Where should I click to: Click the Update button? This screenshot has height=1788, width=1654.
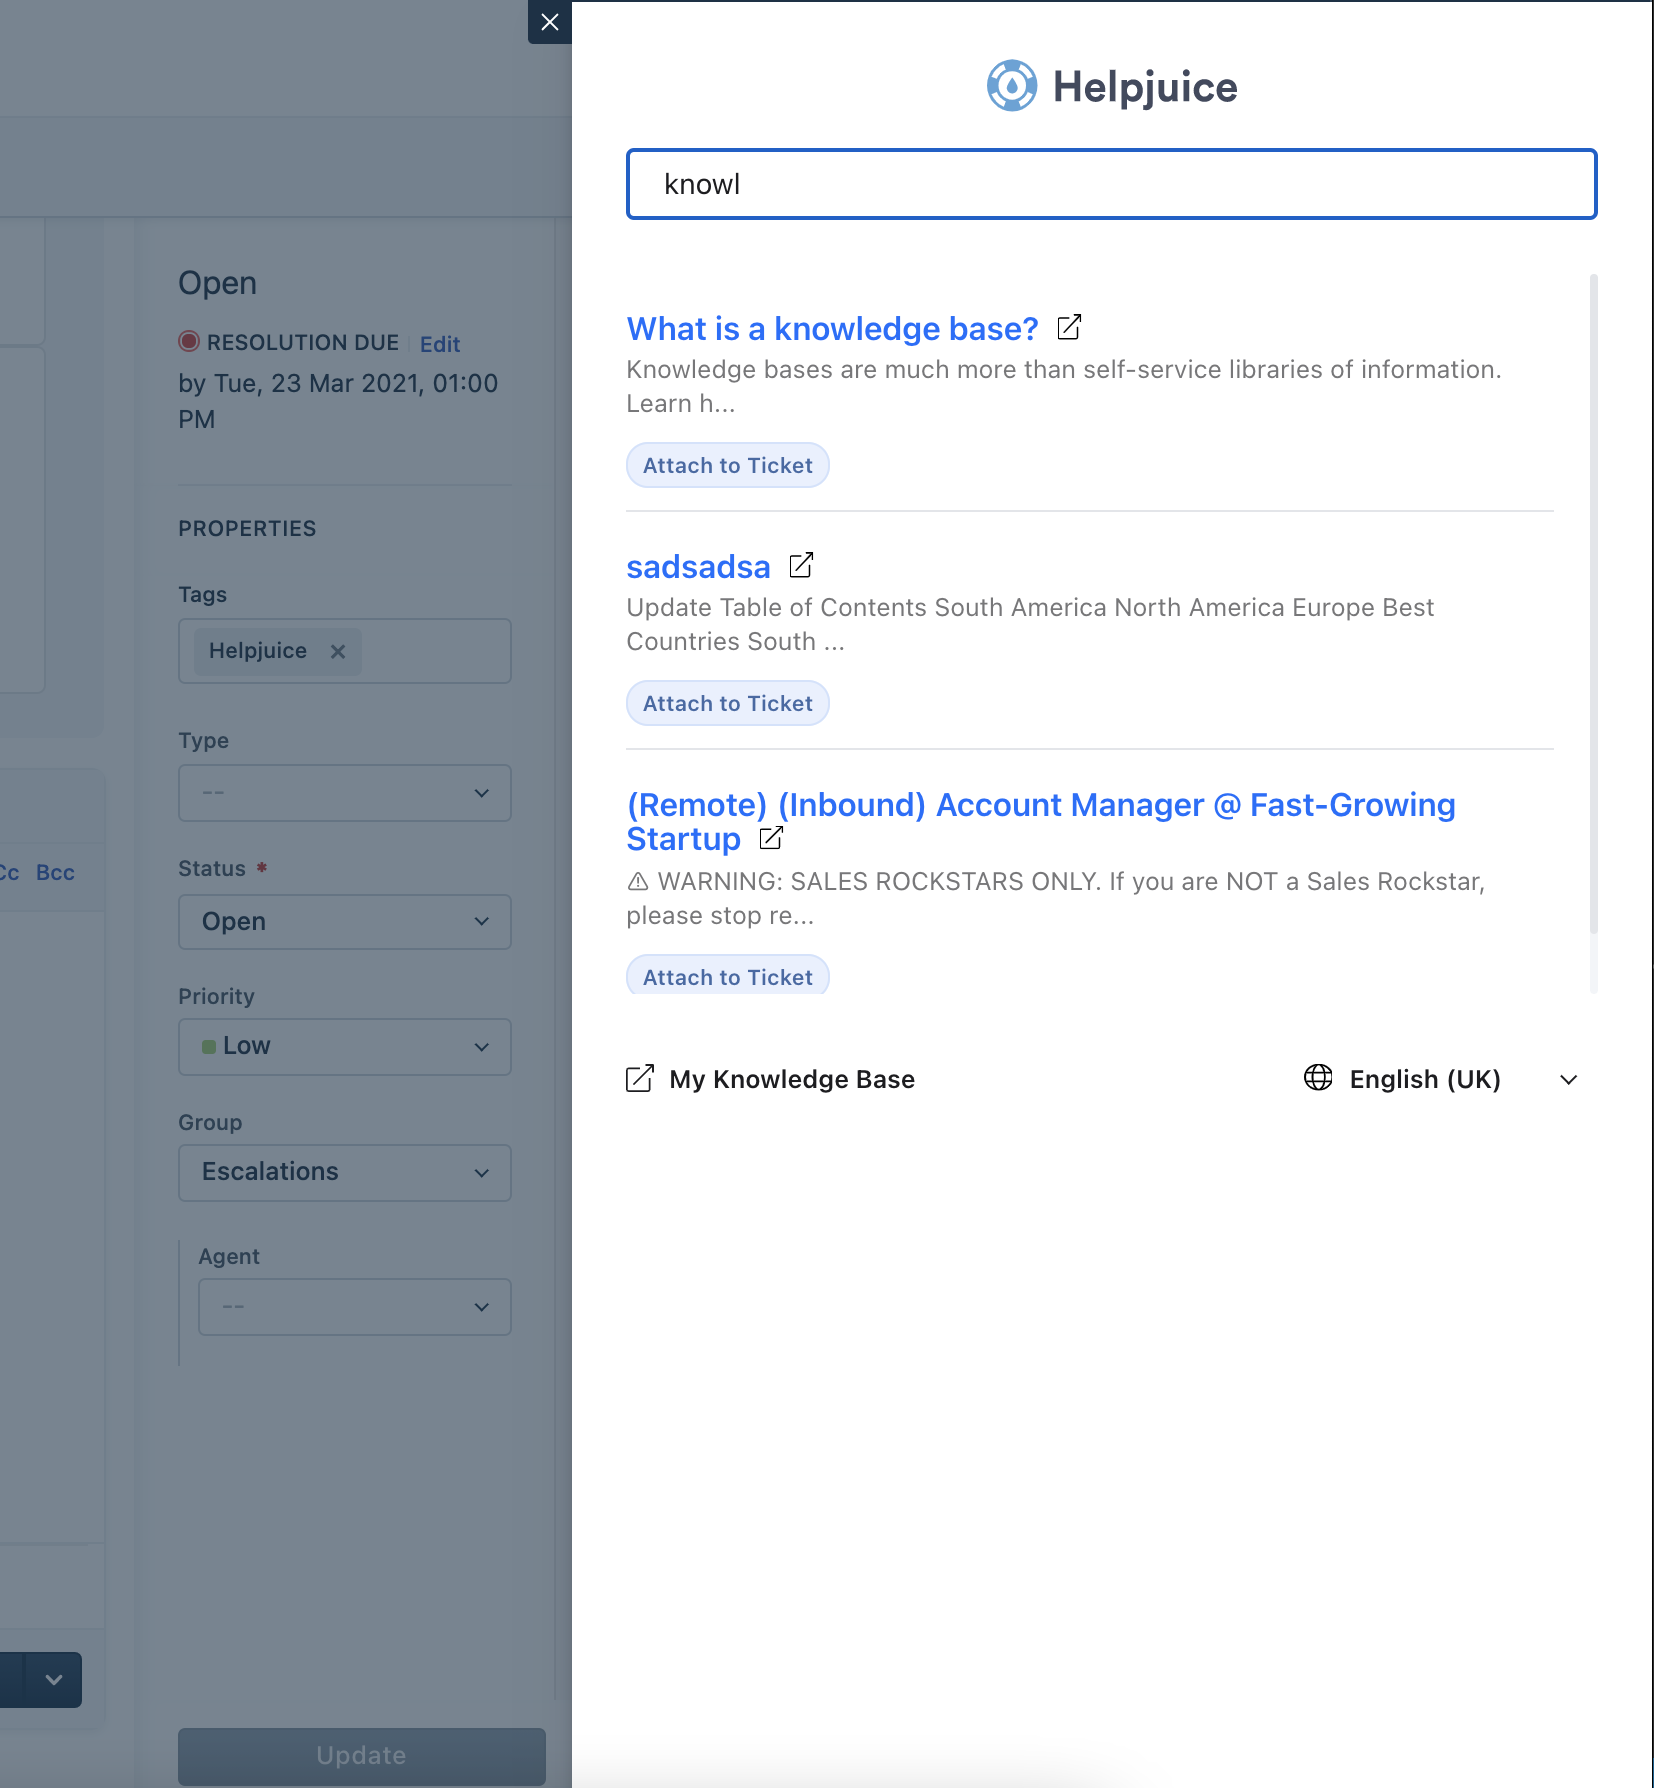(x=360, y=1755)
